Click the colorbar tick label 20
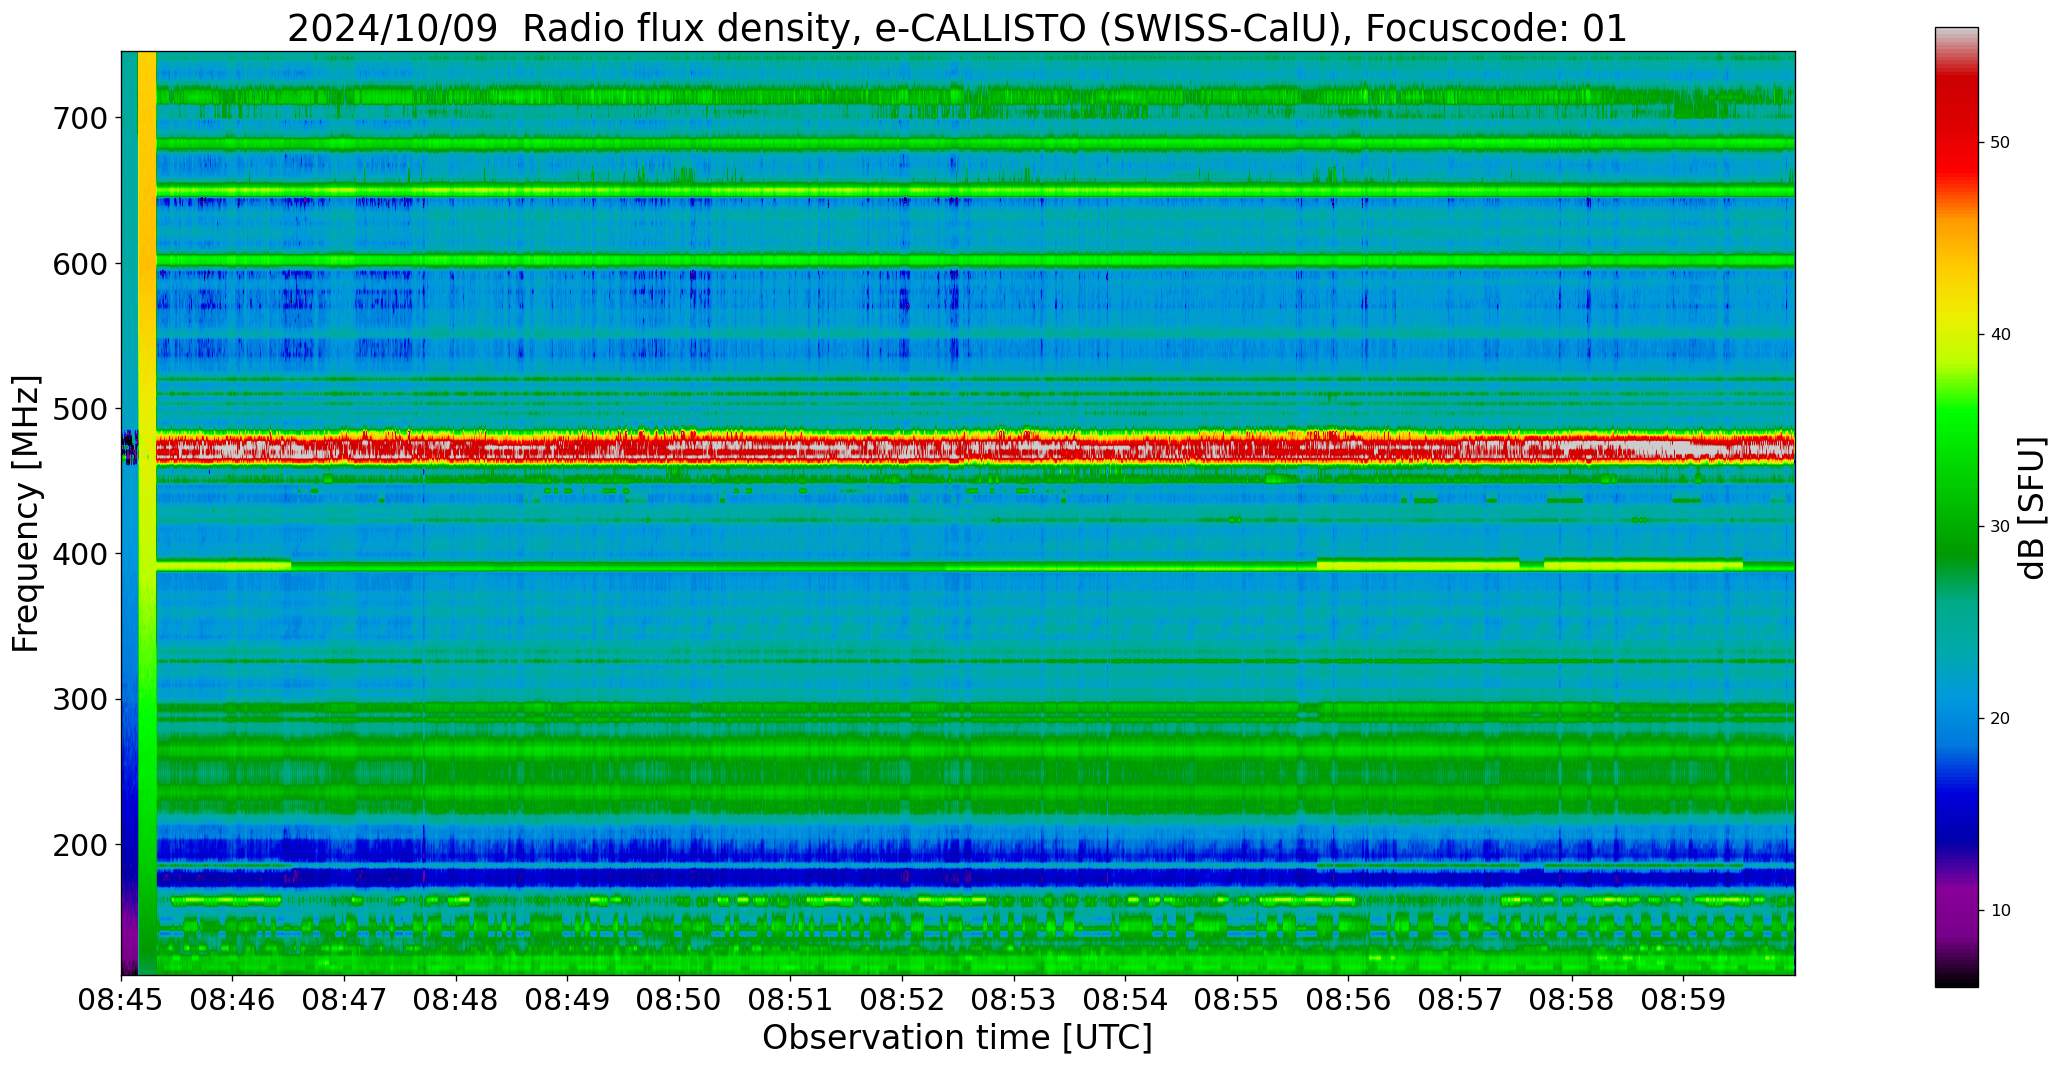Screen dimensions: 2062x1067 [x=2000, y=719]
